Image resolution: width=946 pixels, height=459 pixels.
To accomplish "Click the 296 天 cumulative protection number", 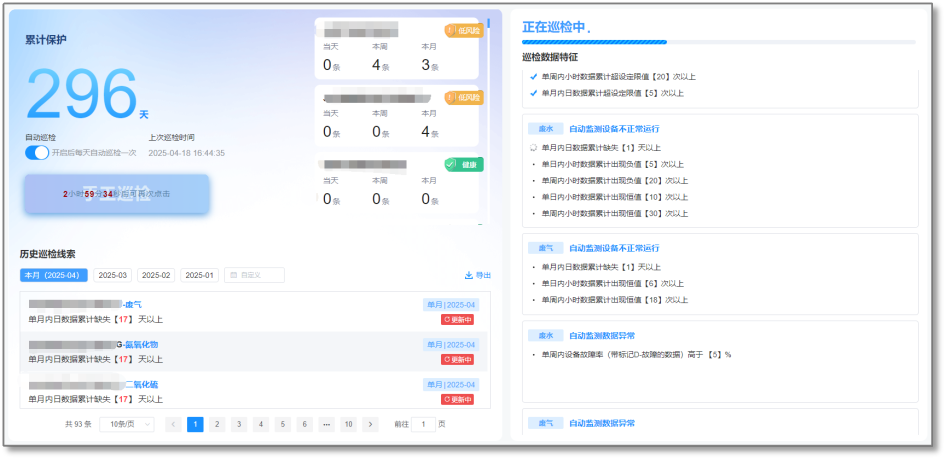I will tap(86, 94).
